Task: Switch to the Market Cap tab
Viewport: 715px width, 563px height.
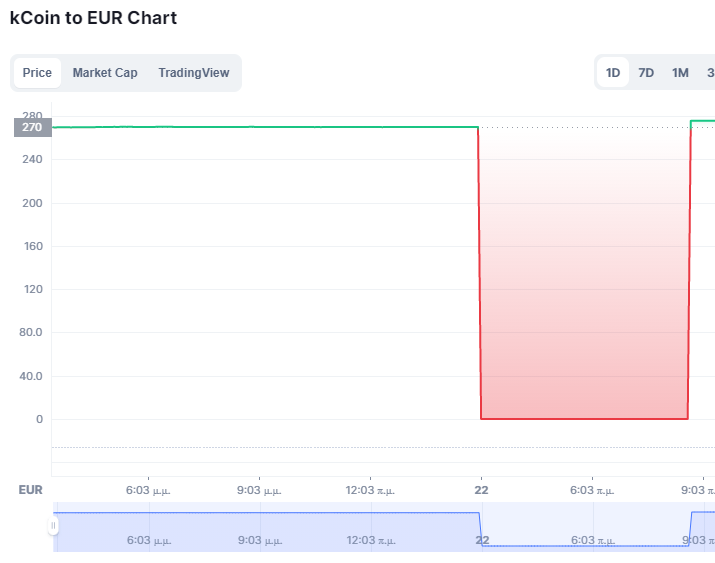Action: (105, 73)
